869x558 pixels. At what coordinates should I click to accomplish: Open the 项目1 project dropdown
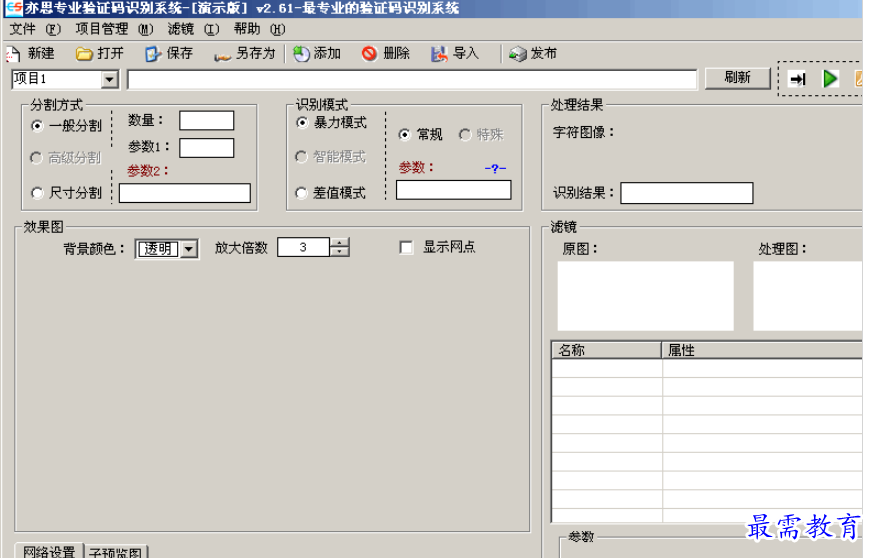pos(110,80)
